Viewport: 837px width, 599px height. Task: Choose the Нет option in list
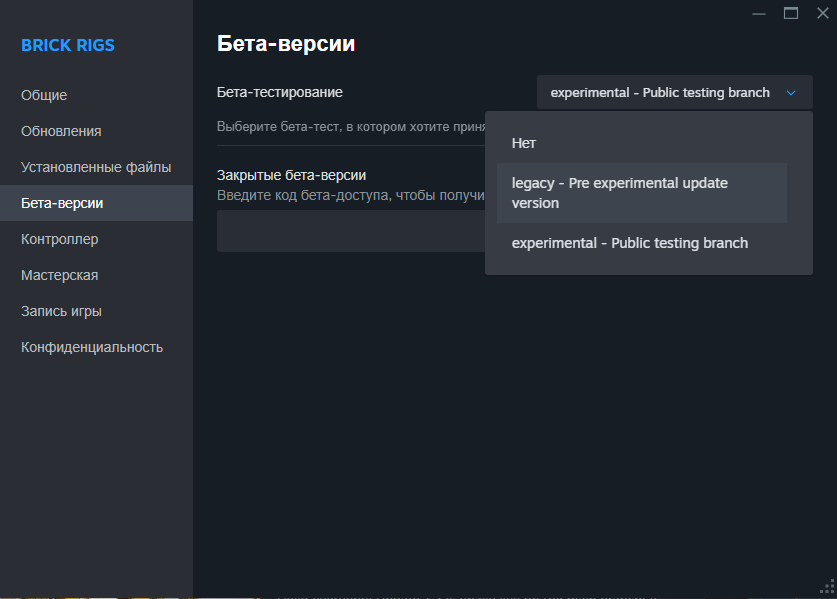pos(642,143)
